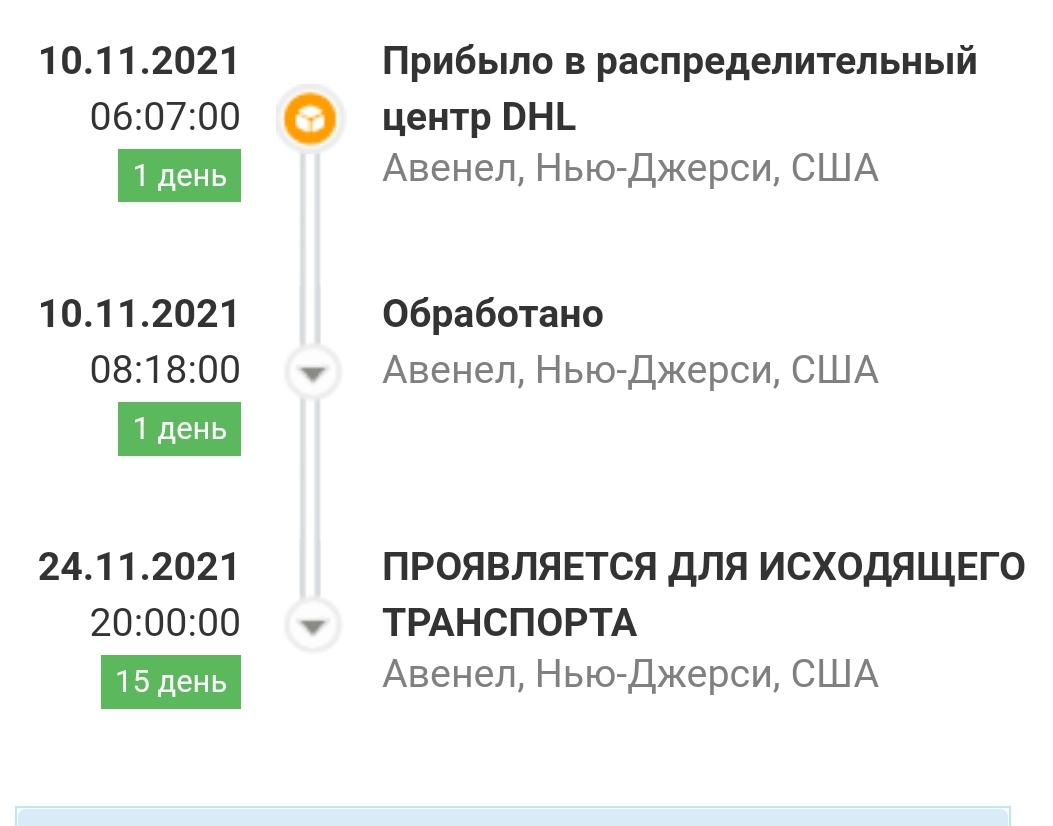Click location text under 'Обработано'
1053x826 pixels.
click(x=630, y=371)
